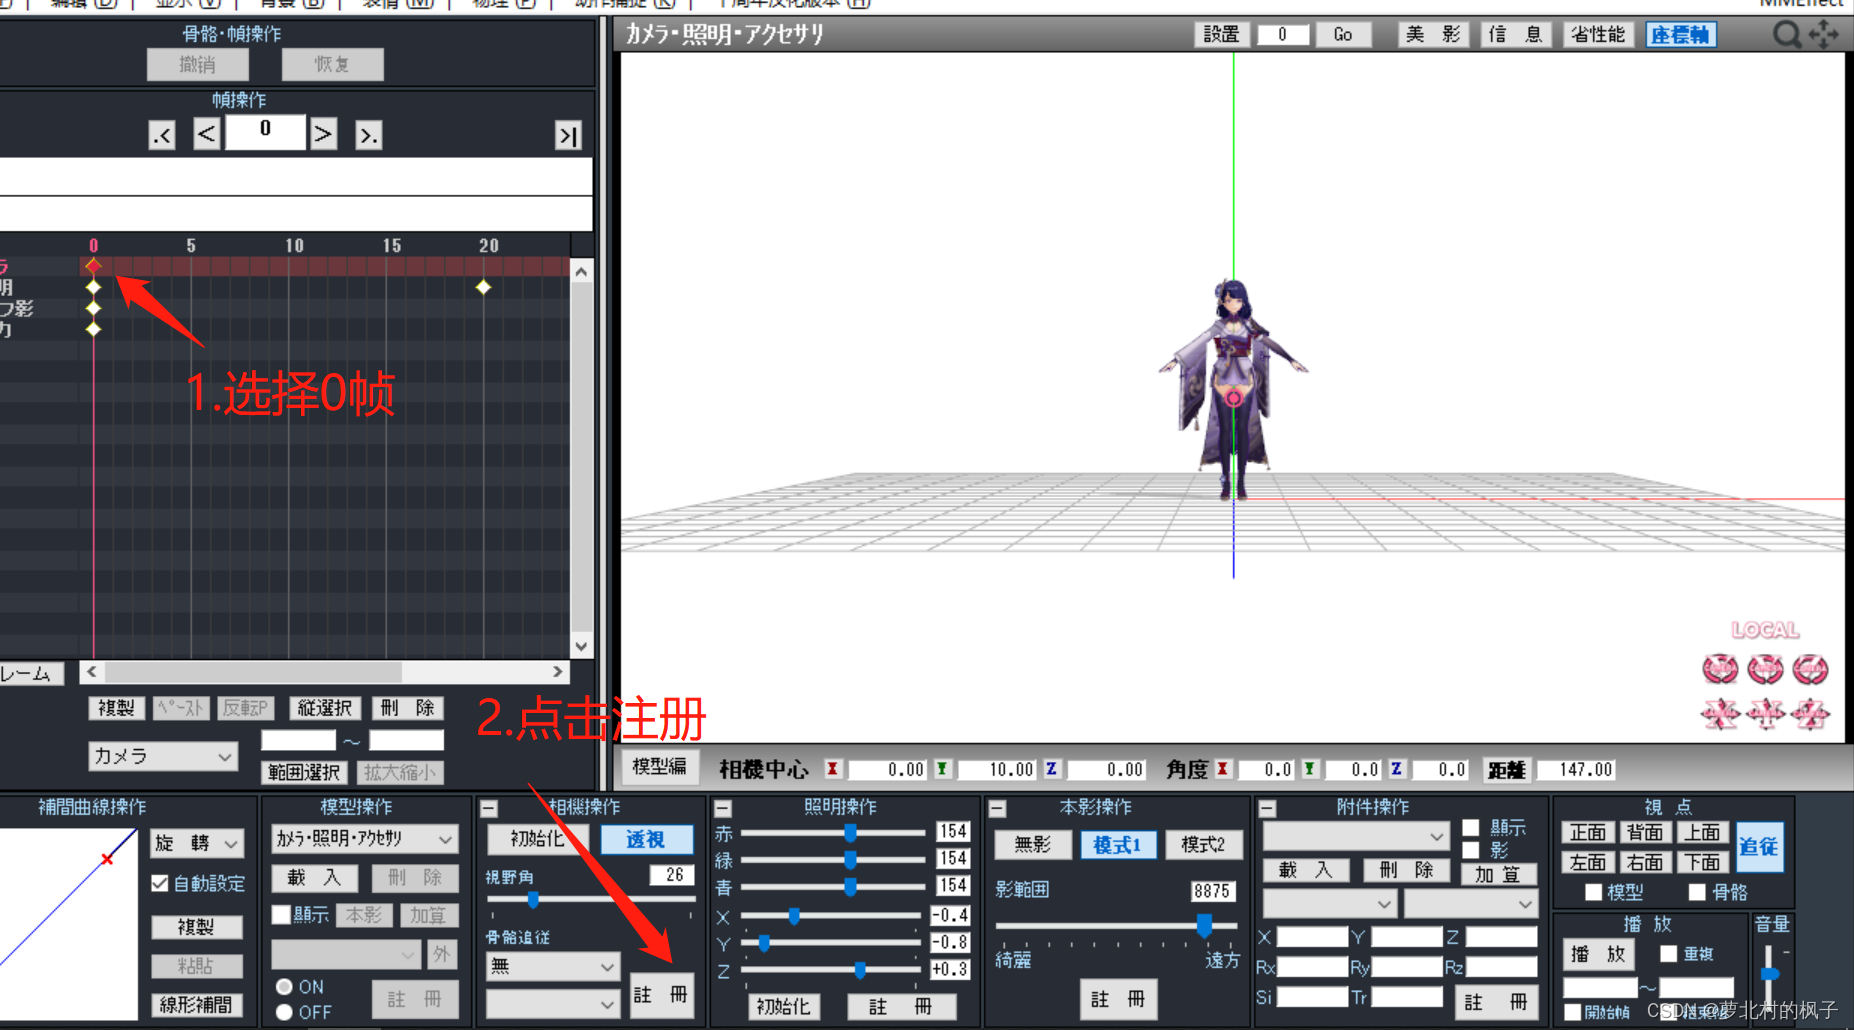Click the local axis LOCAL label toggle
This screenshot has height=1030, width=1854.
click(x=1766, y=630)
